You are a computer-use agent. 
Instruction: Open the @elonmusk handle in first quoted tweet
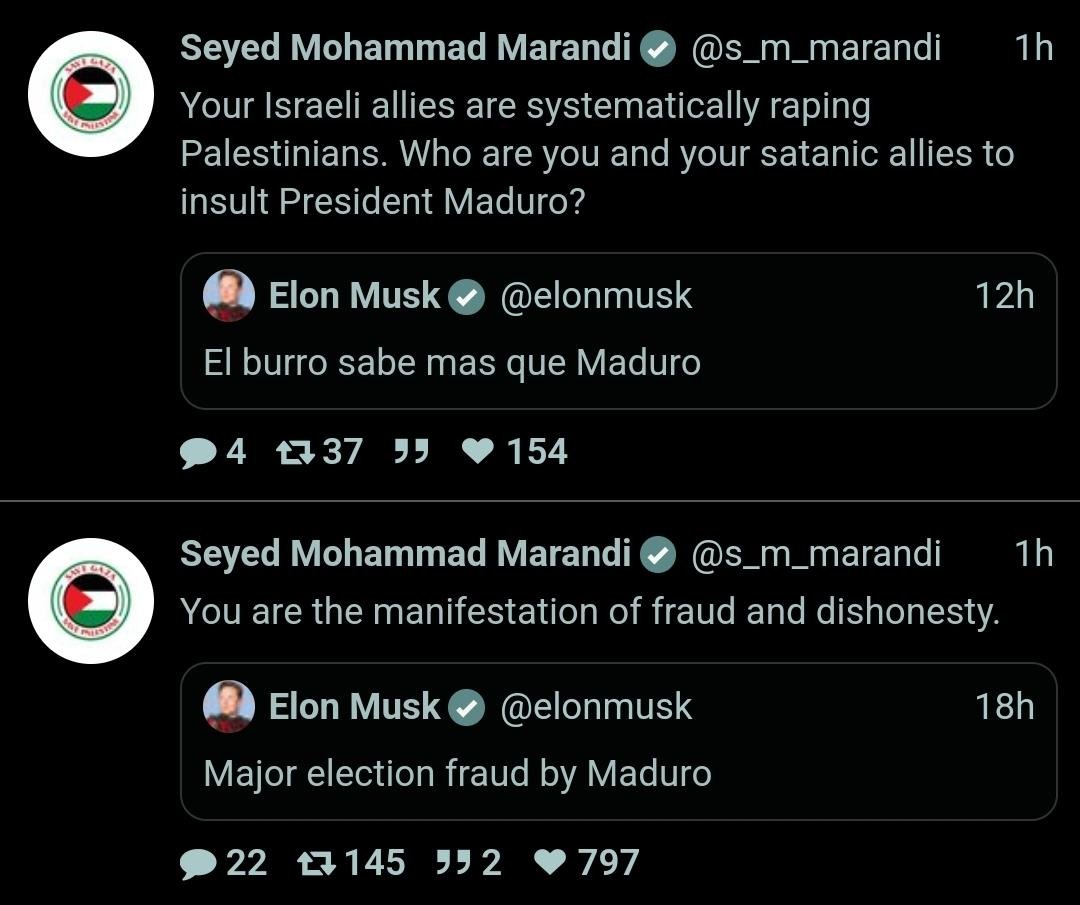[596, 296]
